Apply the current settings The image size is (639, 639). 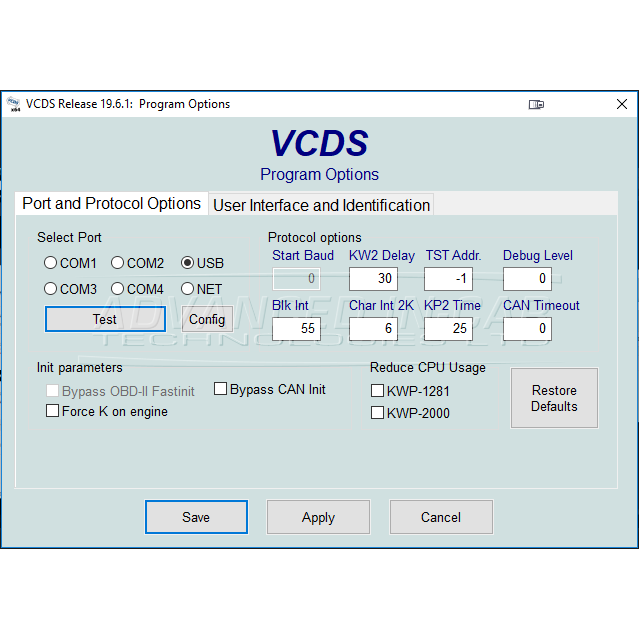[x=318, y=517]
